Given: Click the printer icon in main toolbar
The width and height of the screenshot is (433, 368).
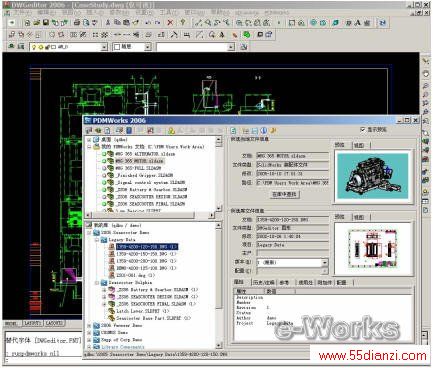Looking at the screenshot, I should [77, 23].
